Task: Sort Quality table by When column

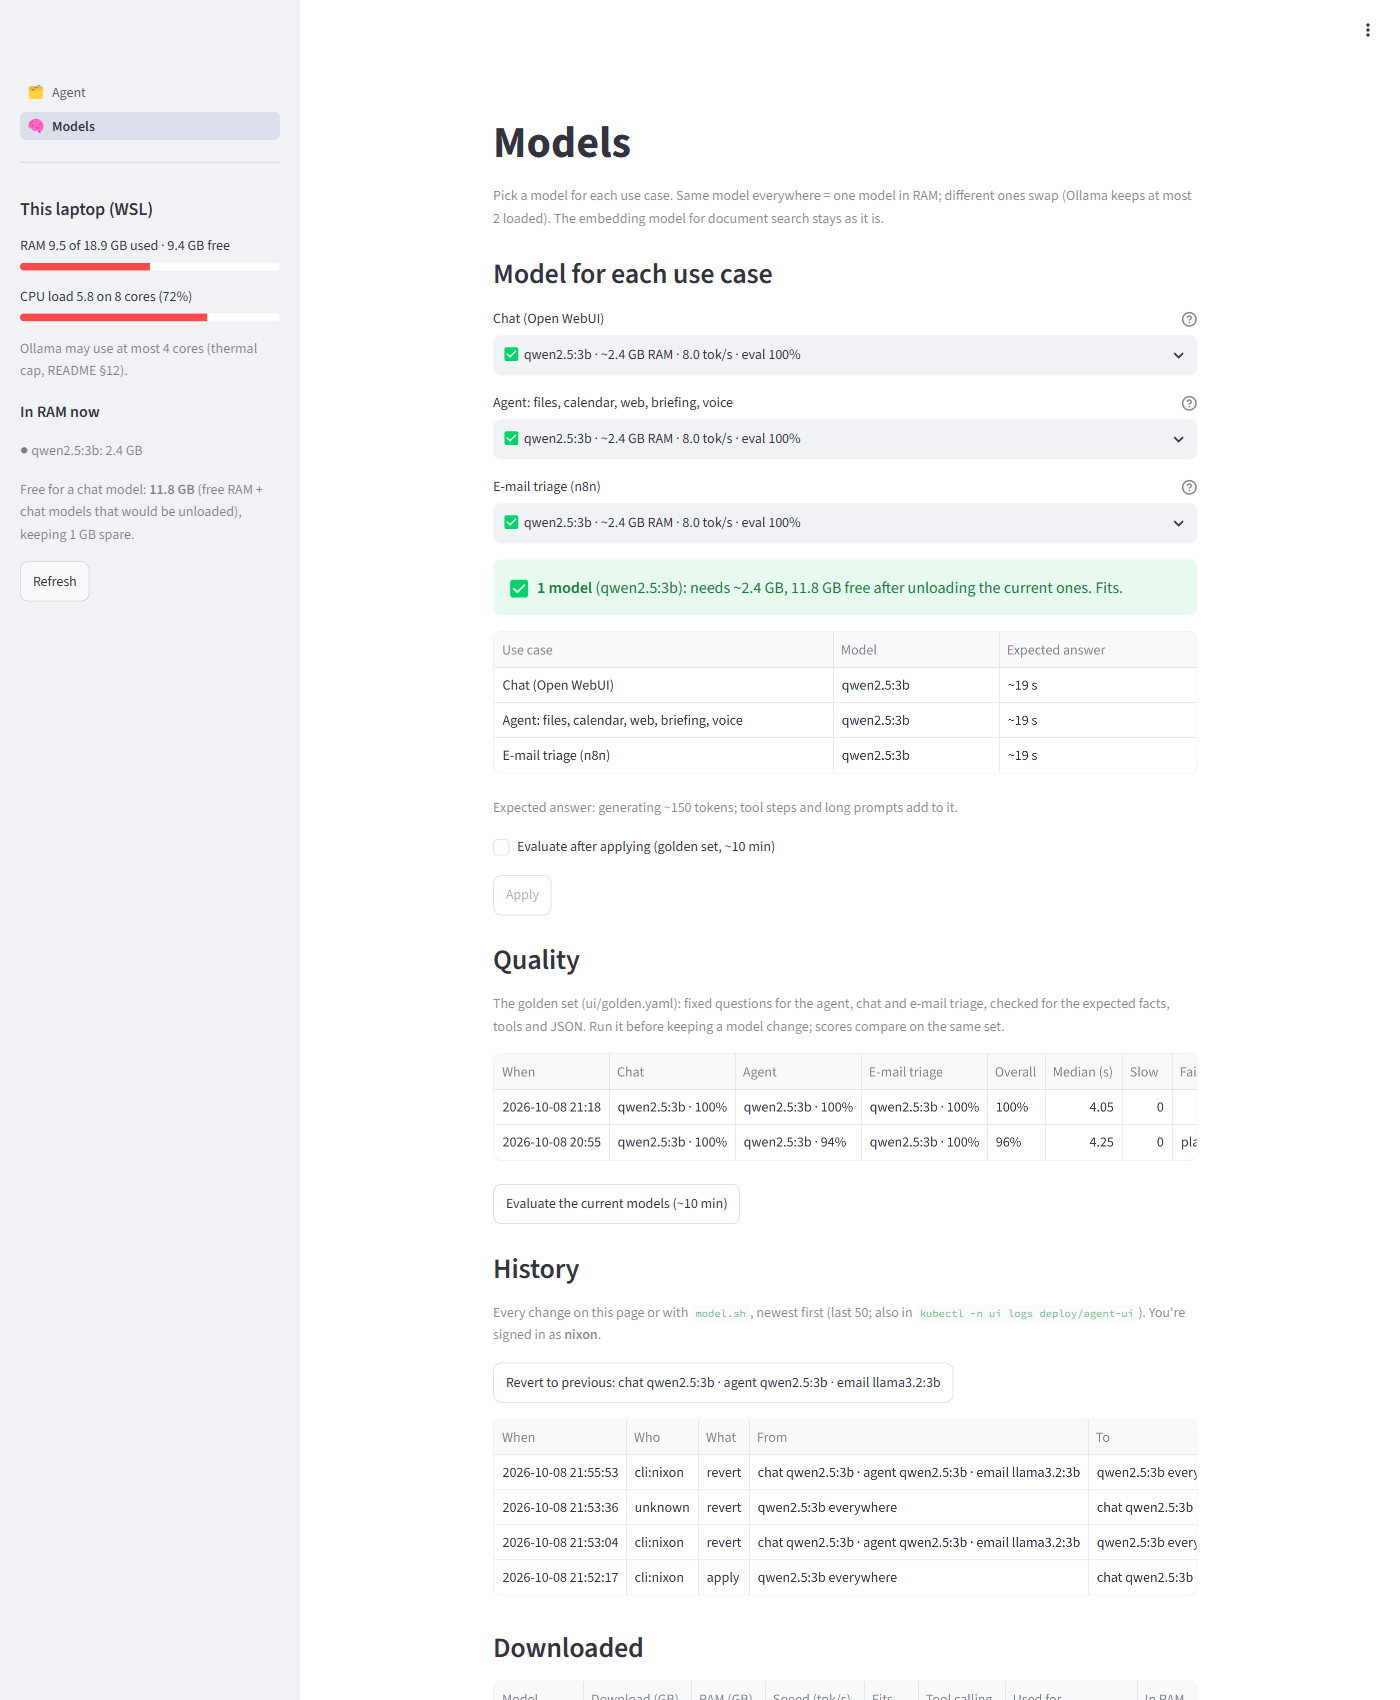Action: tap(551, 1072)
